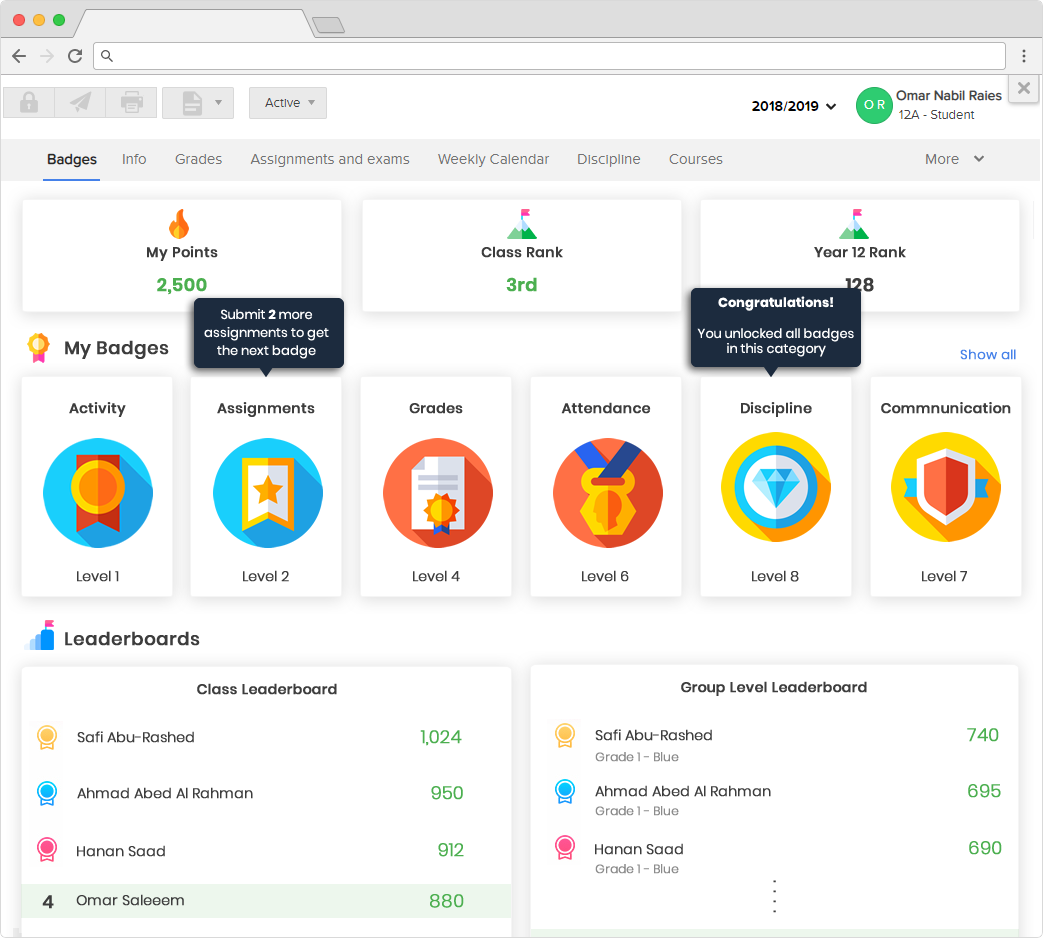Click the lock icon in toolbar
Screen dimensions: 1043x938
point(29,103)
